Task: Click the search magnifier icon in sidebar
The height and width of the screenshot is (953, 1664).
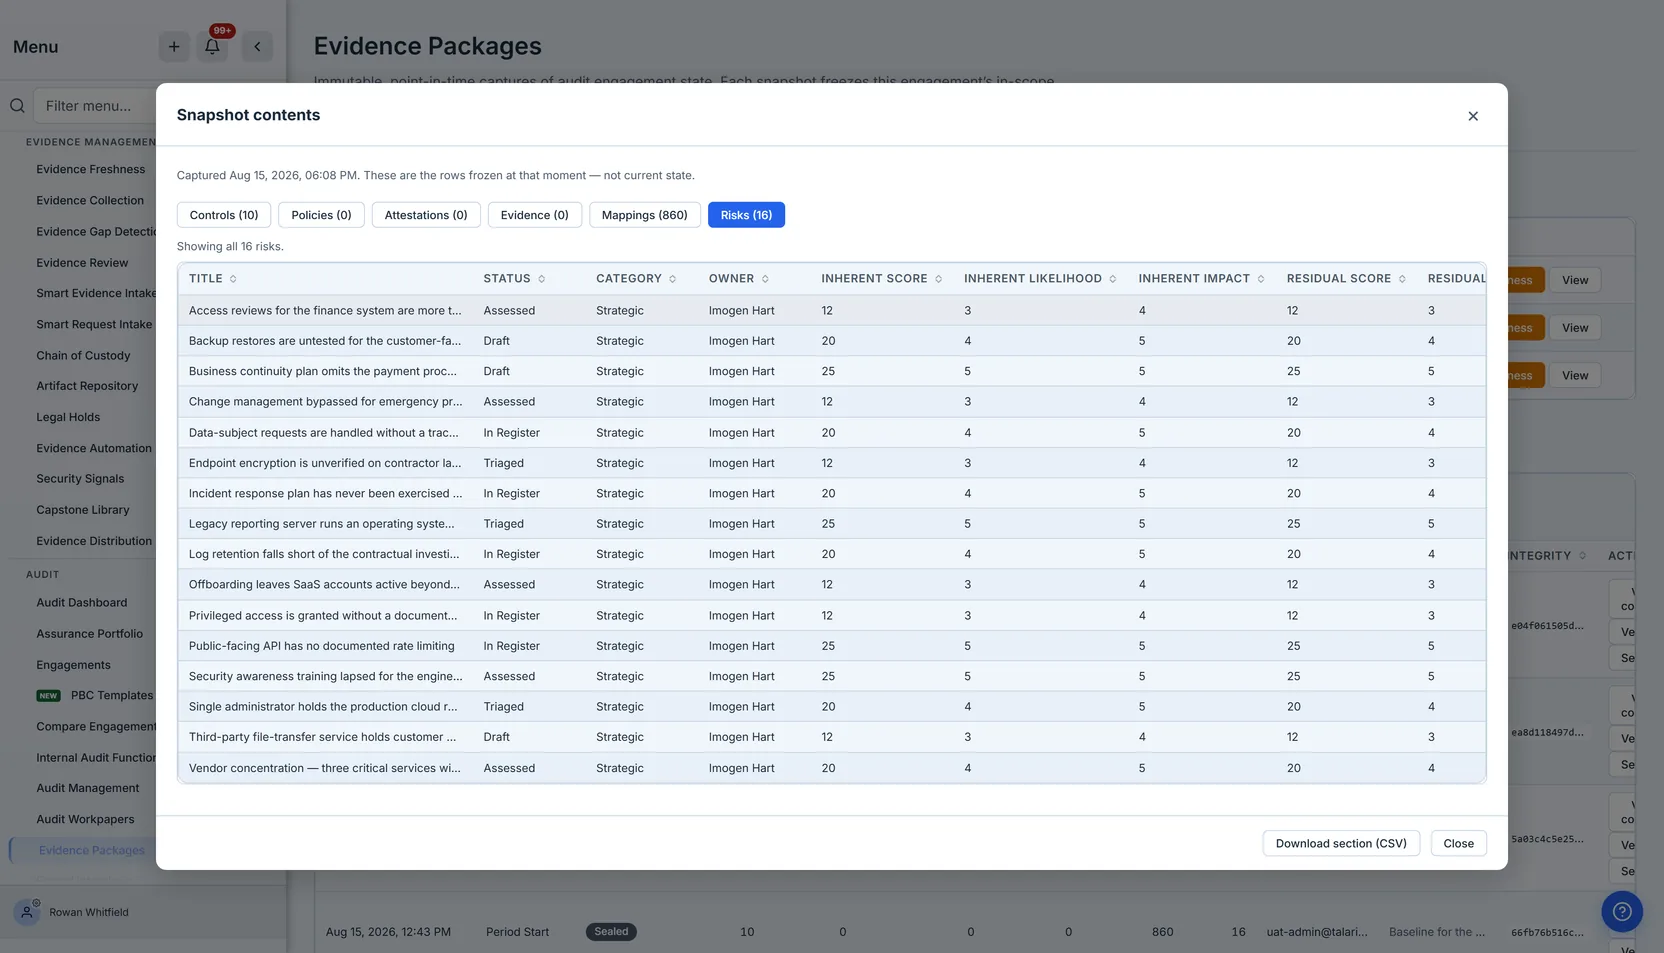Action: pos(17,106)
